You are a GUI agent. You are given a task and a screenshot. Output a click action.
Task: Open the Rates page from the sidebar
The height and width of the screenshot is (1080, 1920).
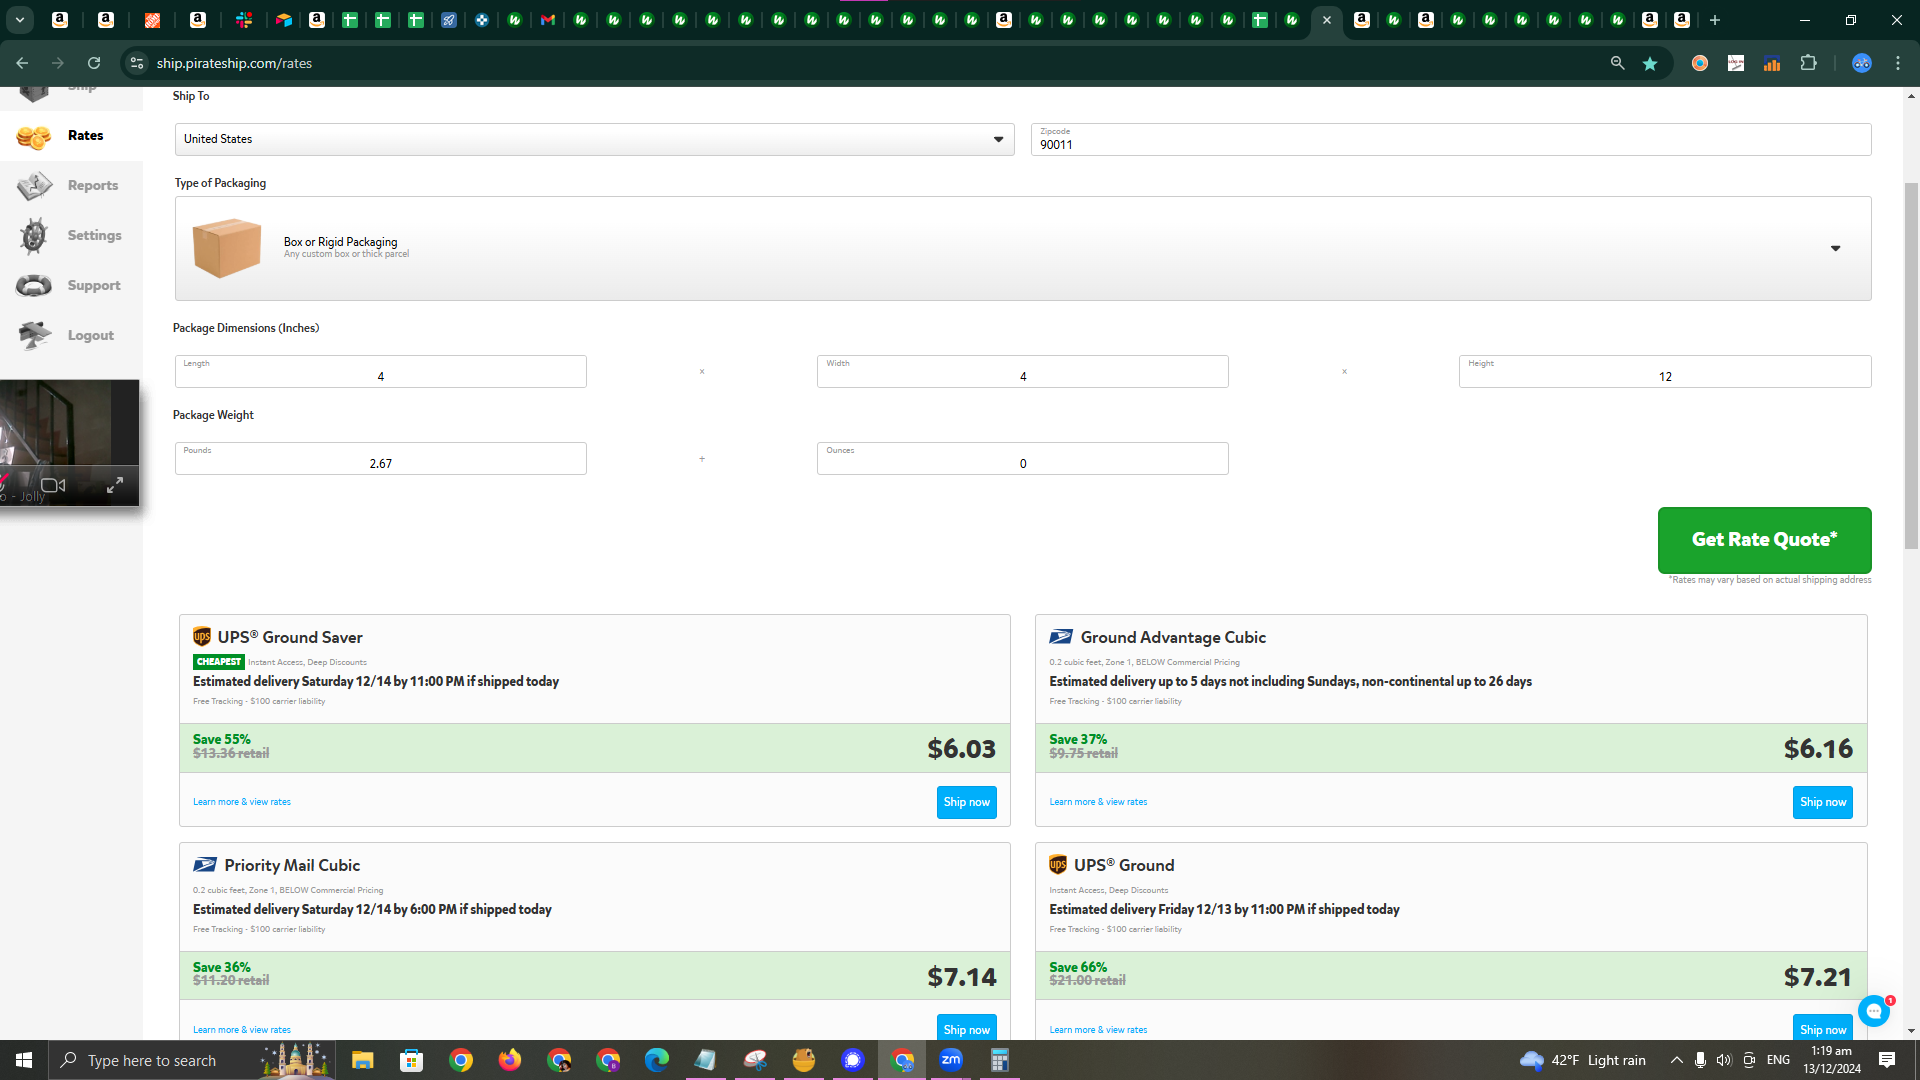tap(70, 136)
